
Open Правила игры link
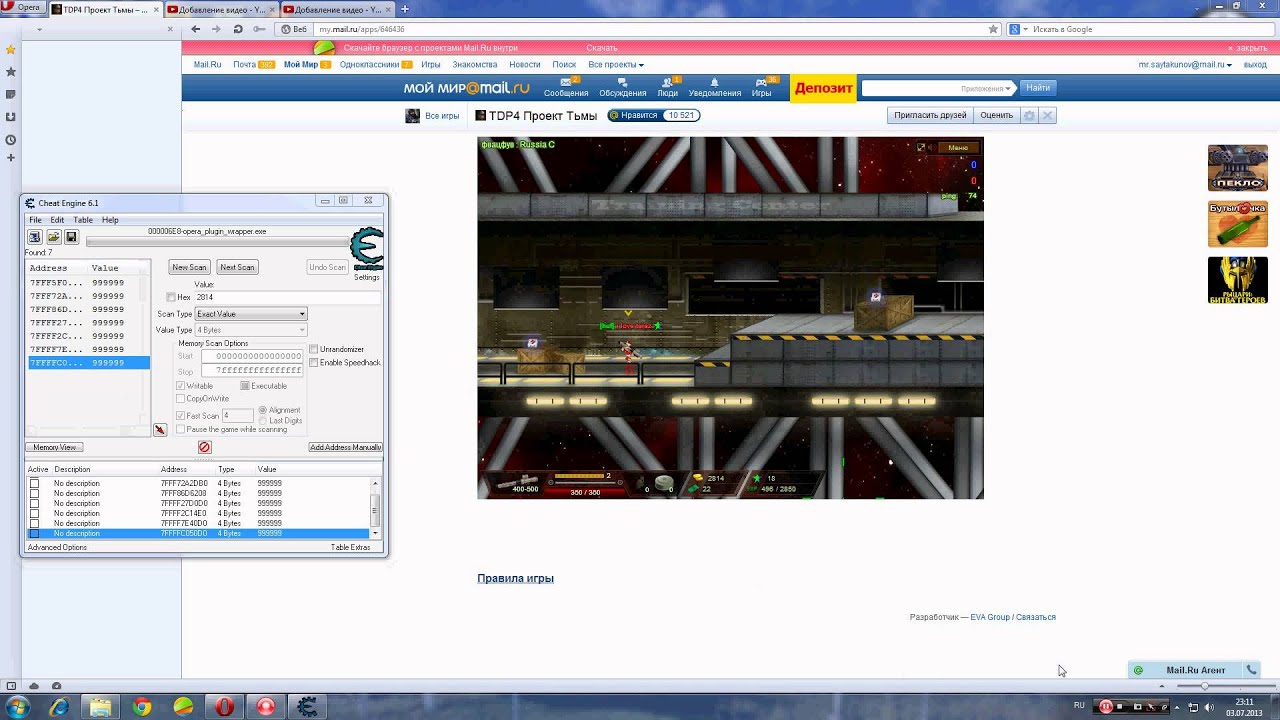515,578
